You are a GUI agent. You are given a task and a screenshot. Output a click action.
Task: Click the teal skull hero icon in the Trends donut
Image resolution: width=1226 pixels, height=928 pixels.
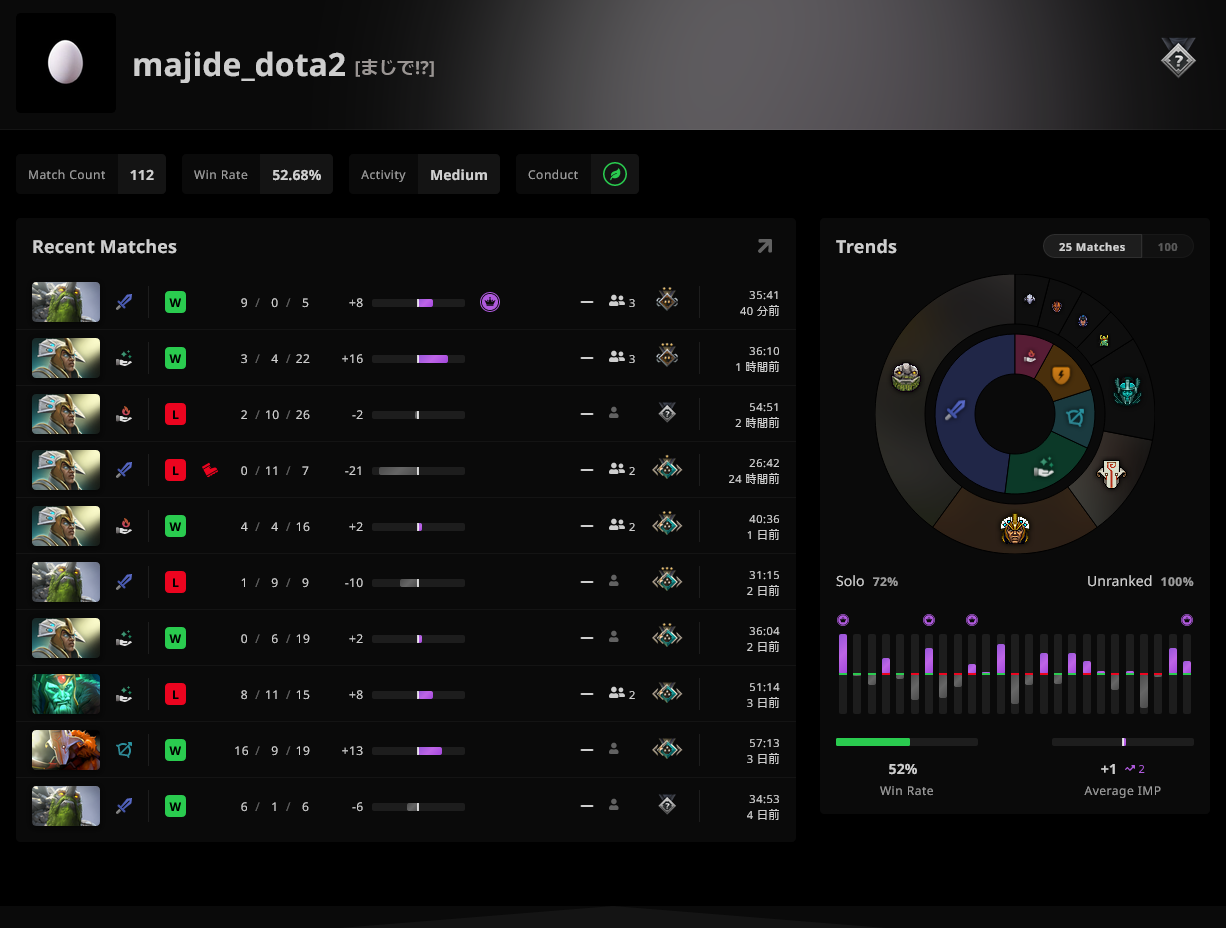coord(1129,390)
